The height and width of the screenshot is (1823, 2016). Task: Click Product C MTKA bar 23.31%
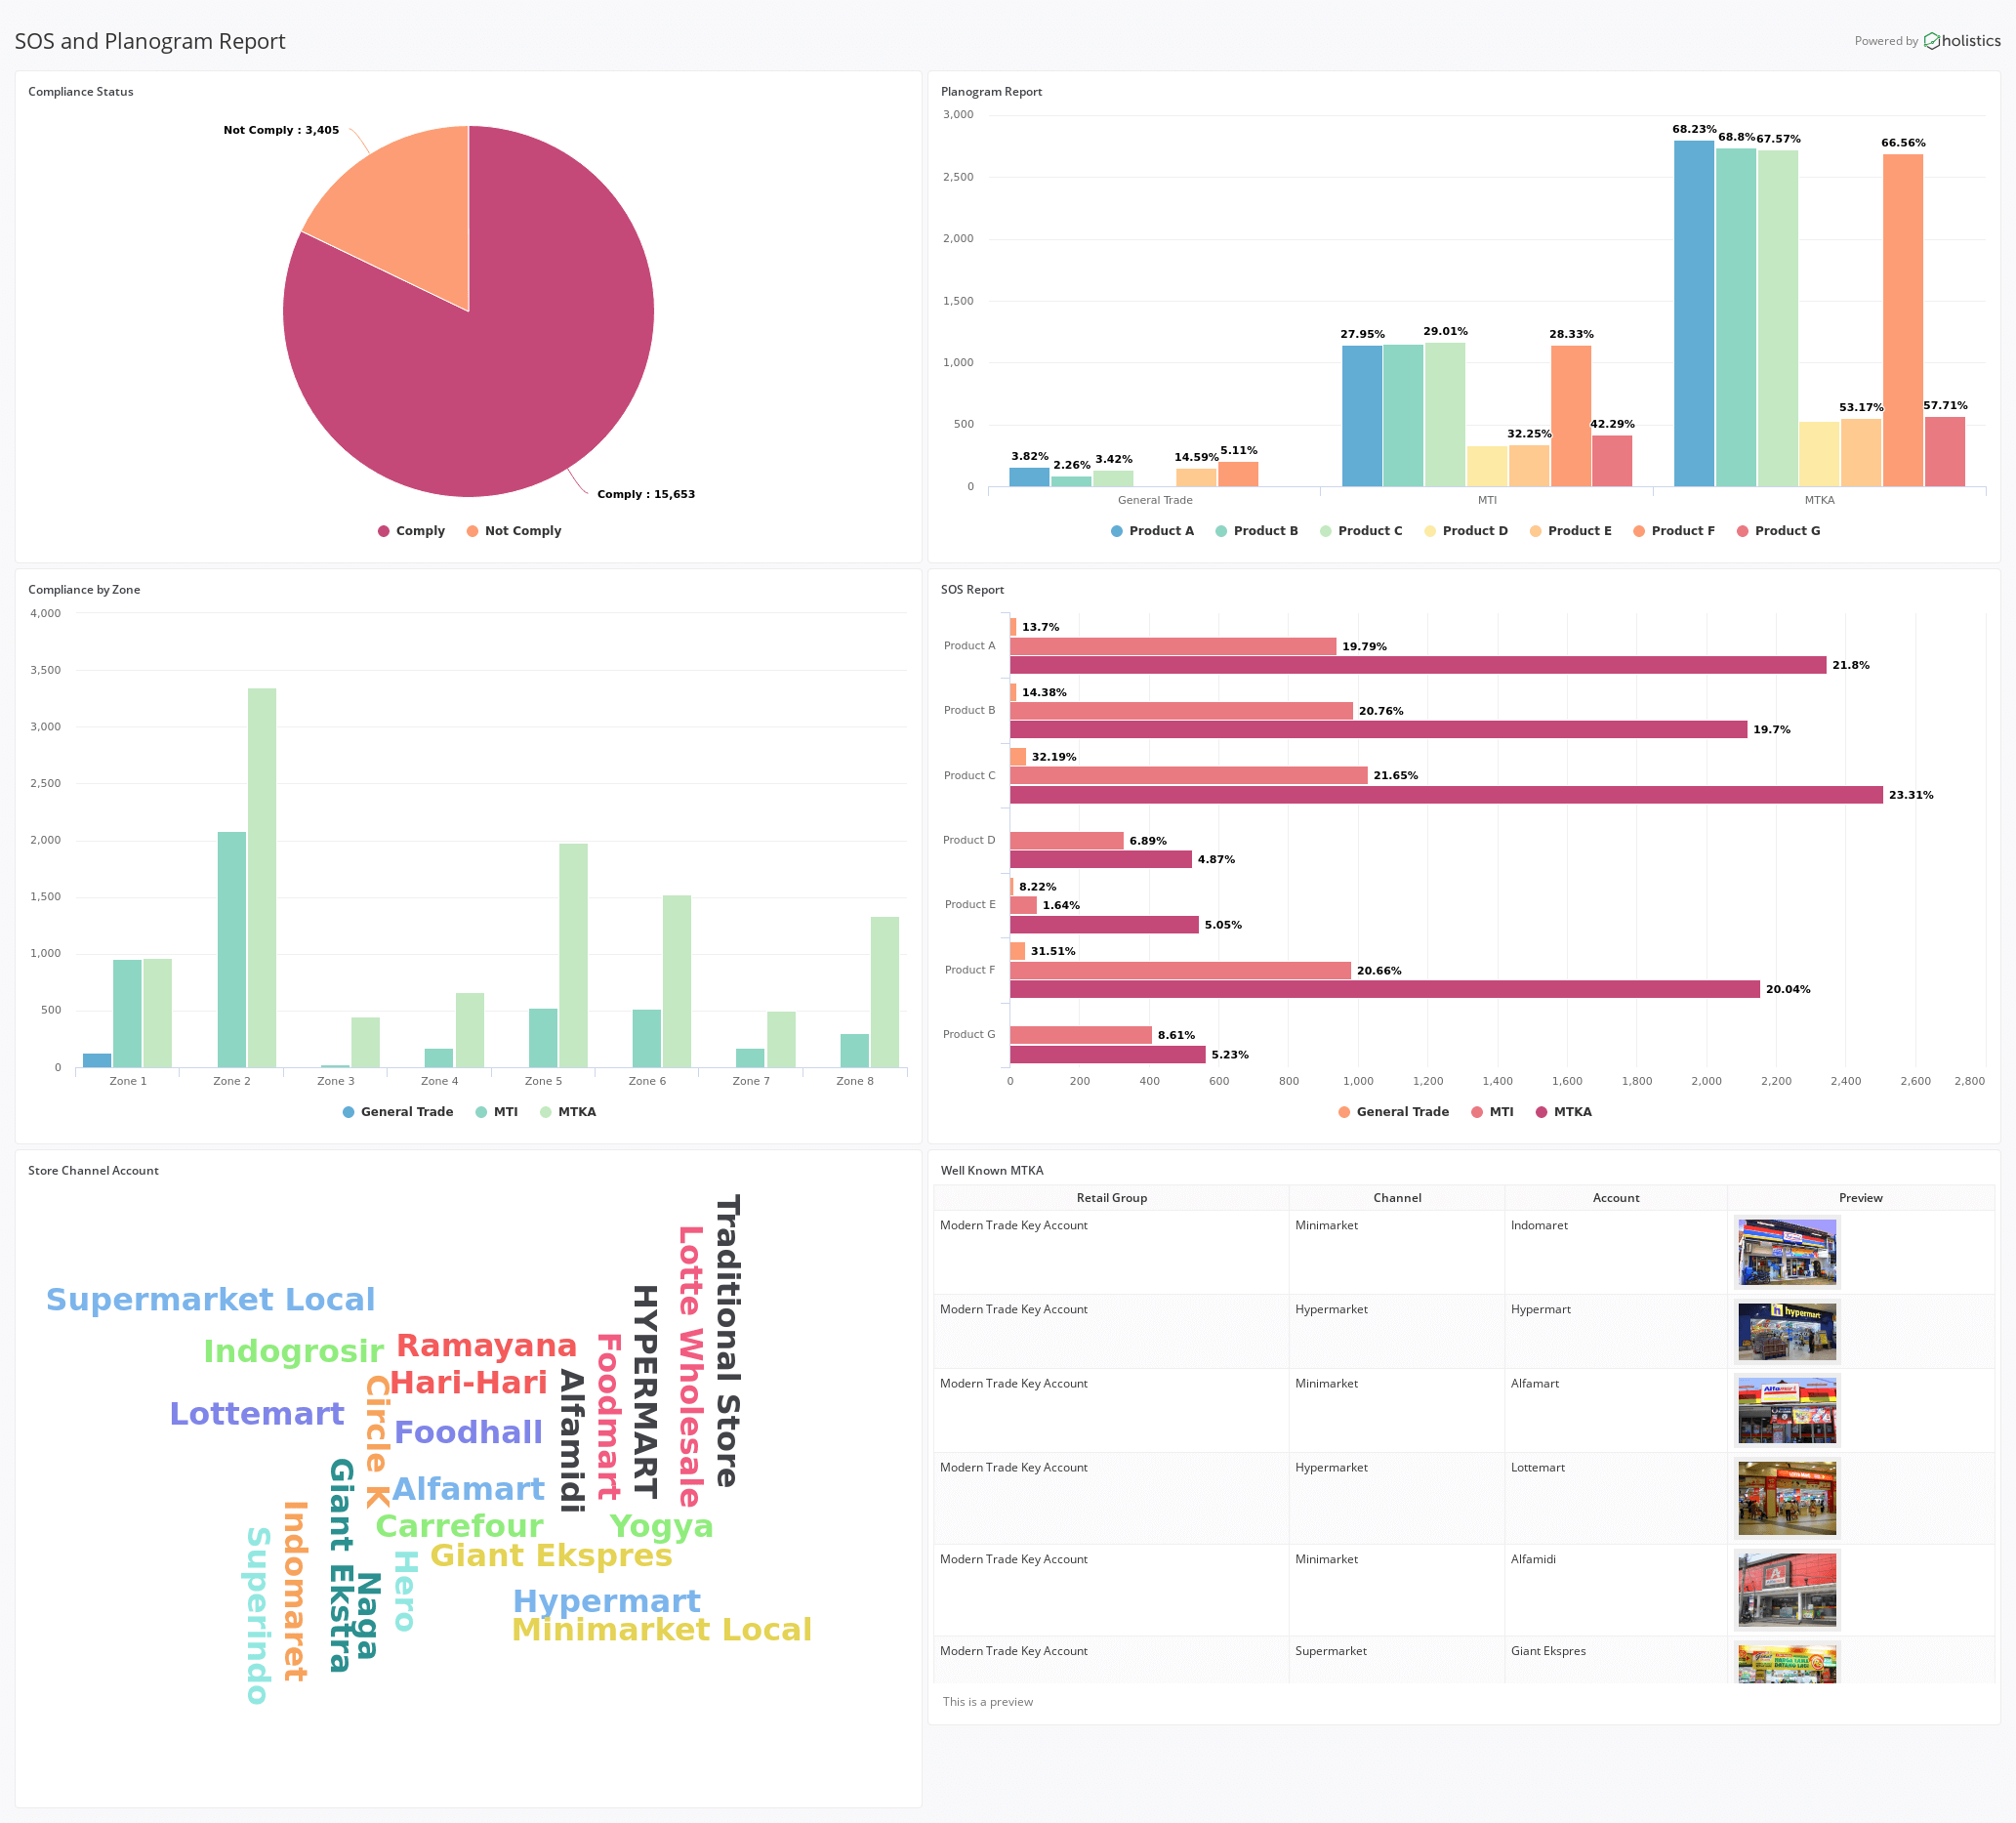point(1445,795)
